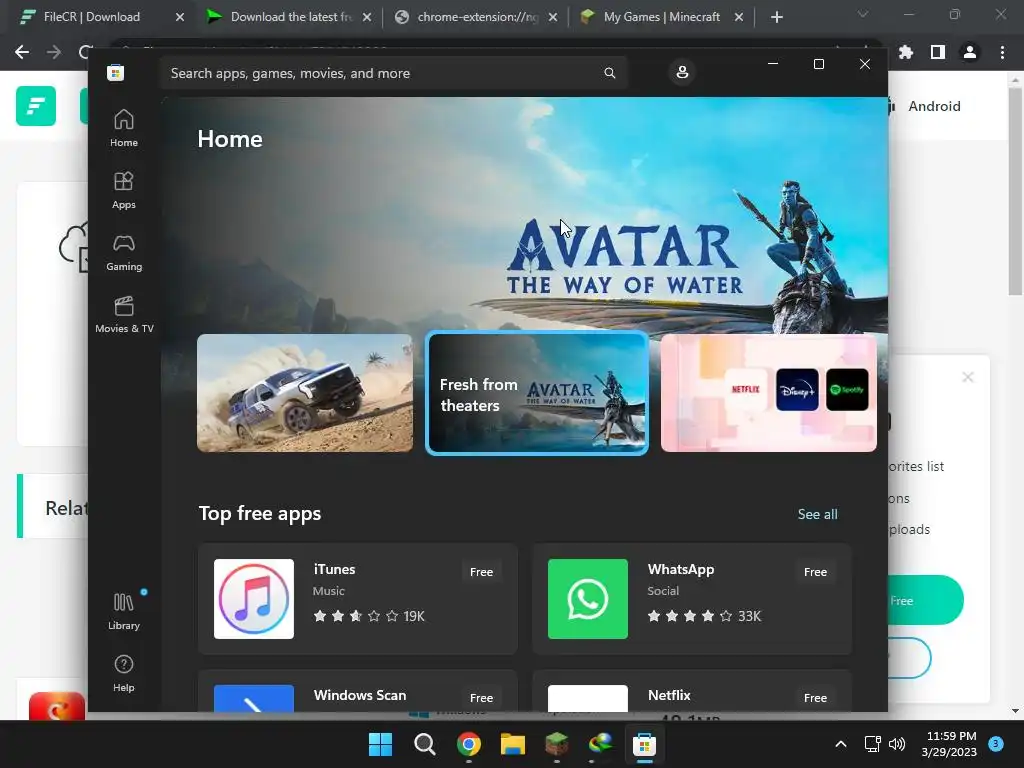Click the network icon in tray
Image resolution: width=1024 pixels, height=768 pixels.
872,744
